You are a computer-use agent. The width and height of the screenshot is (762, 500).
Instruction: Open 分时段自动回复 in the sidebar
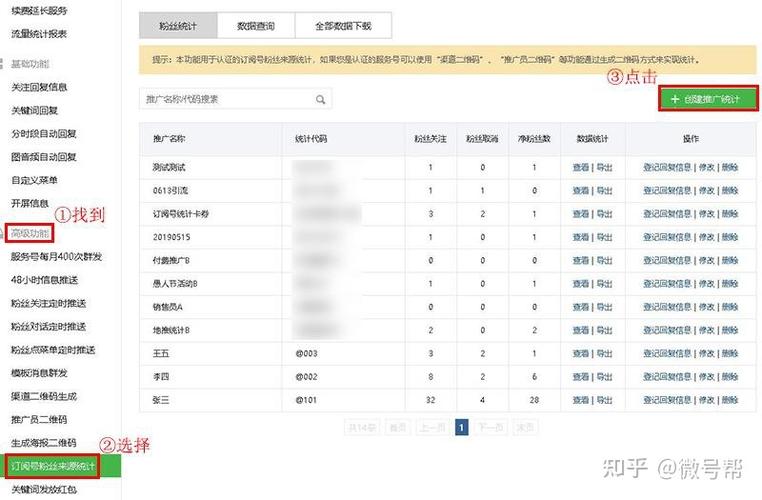coord(44,134)
